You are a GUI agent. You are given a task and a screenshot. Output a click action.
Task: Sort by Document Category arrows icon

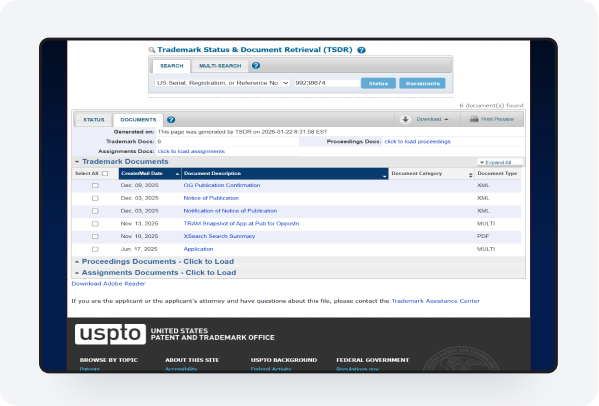click(x=470, y=175)
